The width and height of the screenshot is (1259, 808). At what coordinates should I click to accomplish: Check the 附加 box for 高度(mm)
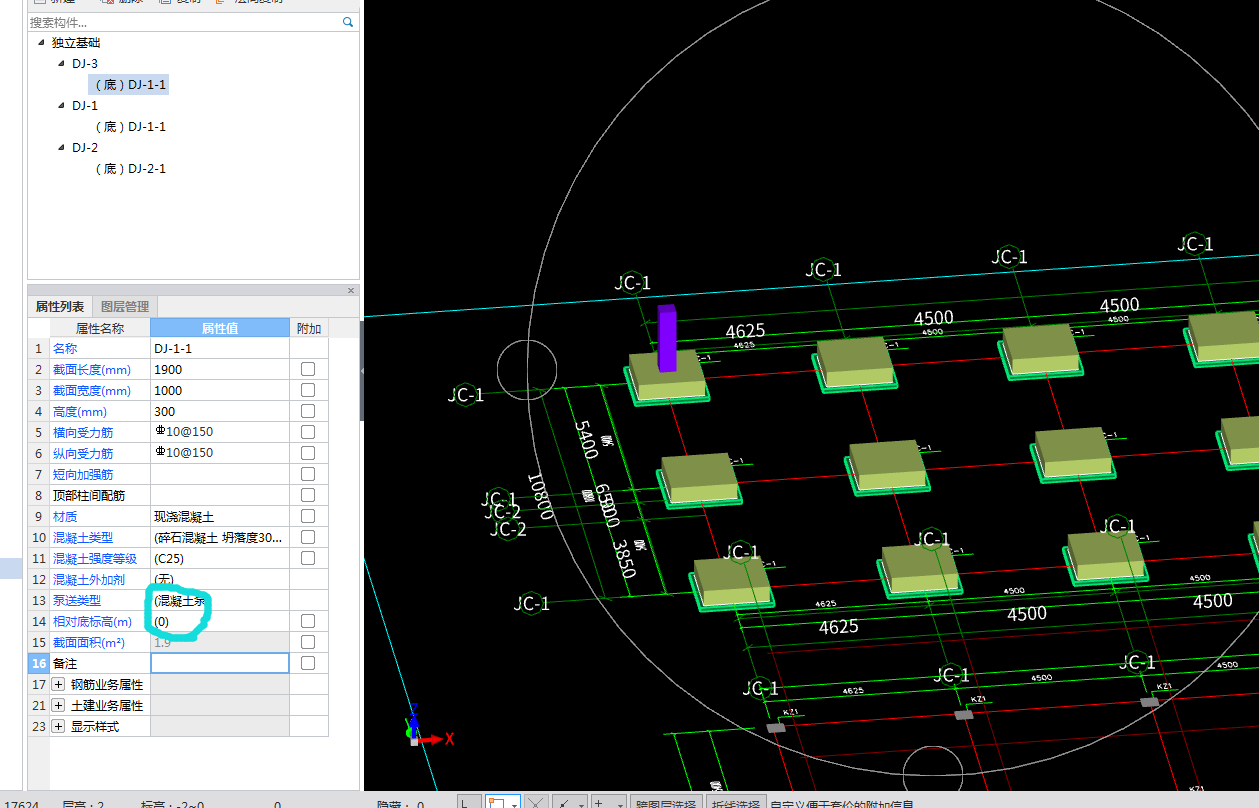pos(308,411)
